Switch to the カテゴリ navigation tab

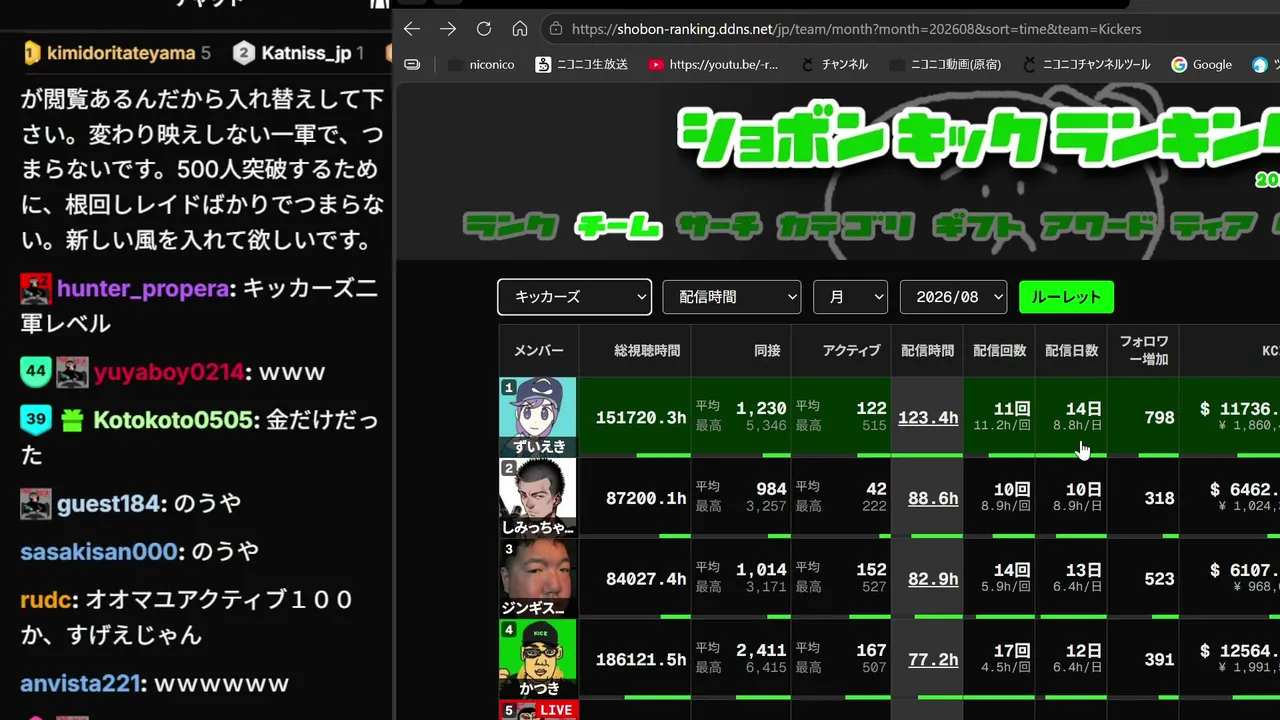pyautogui.click(x=845, y=226)
